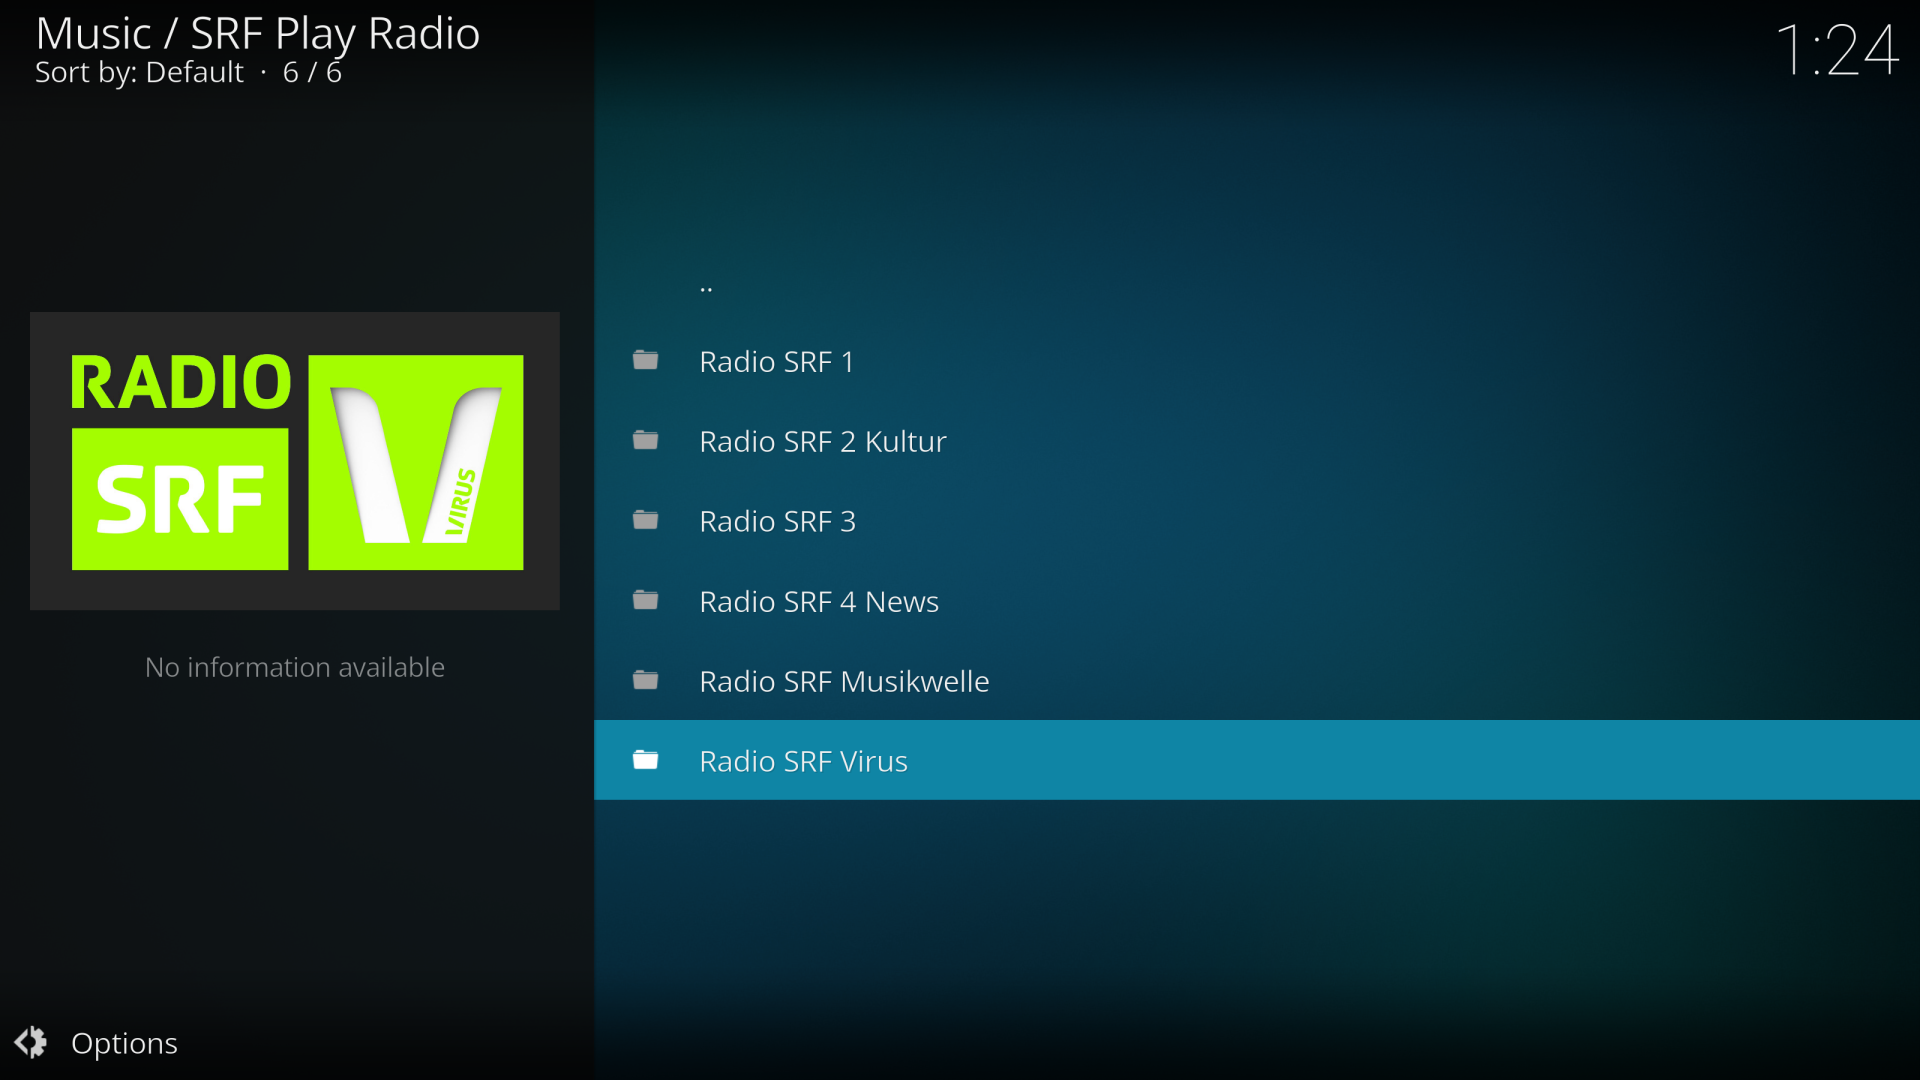Image resolution: width=1920 pixels, height=1080 pixels.
Task: Select Radio SRF Musikwelle entry
Action: point(843,681)
